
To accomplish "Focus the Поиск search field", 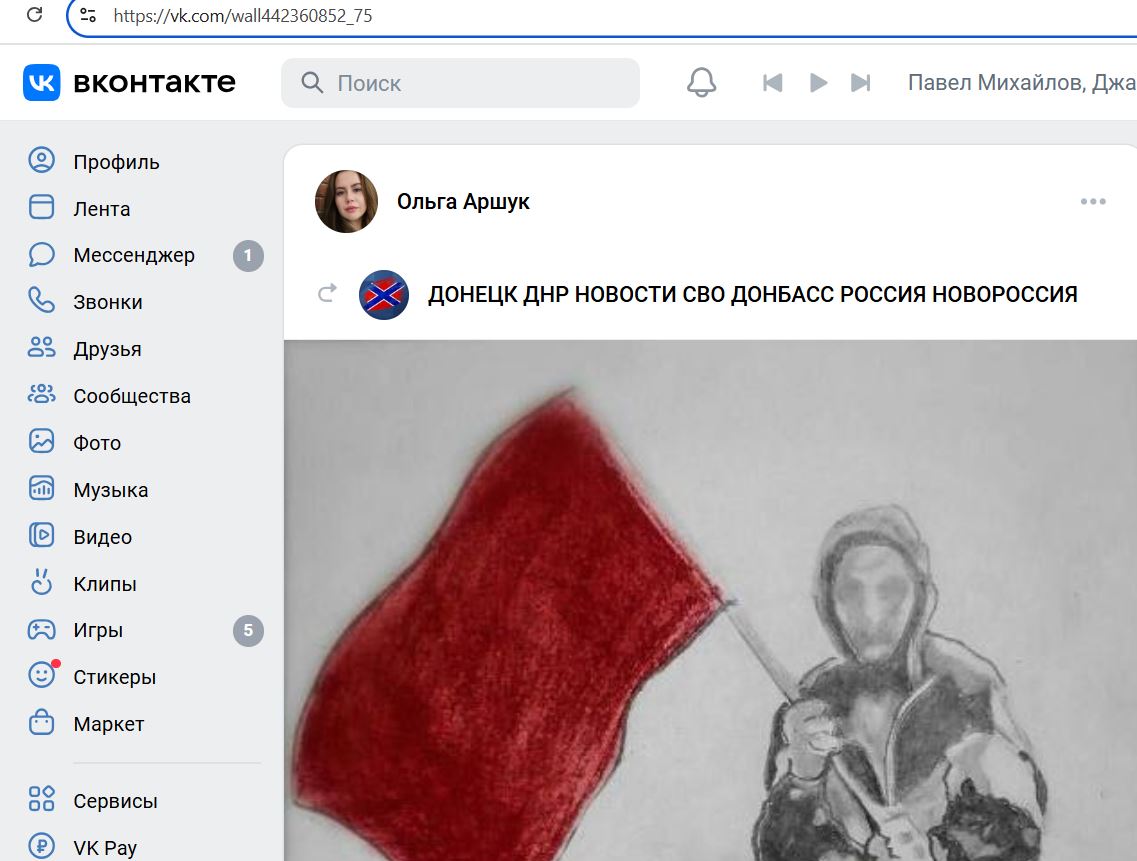I will 460,83.
